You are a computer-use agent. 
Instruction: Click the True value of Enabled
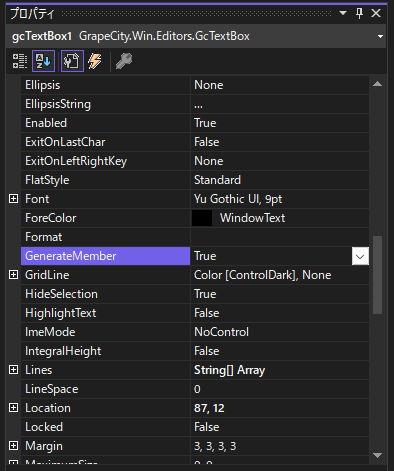[x=205, y=123]
